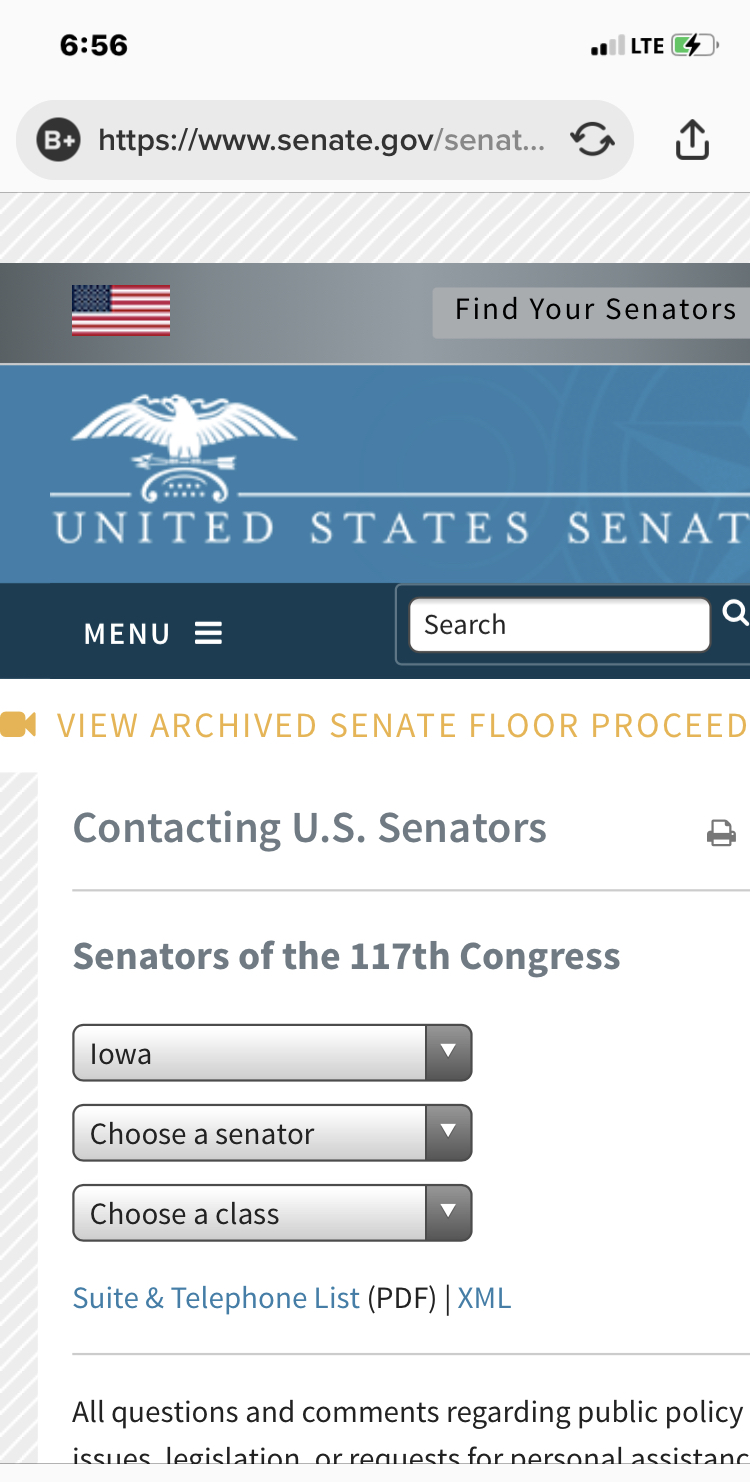Viewport: 750px width, 1482px height.
Task: Click Find Your Senators button
Action: click(592, 312)
